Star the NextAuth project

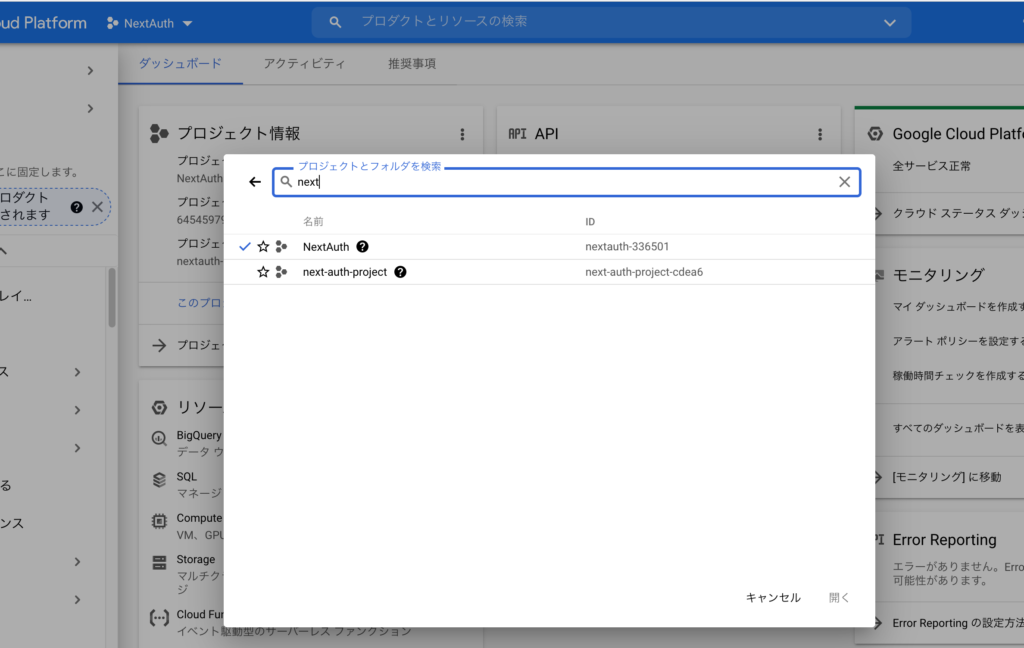coord(262,246)
